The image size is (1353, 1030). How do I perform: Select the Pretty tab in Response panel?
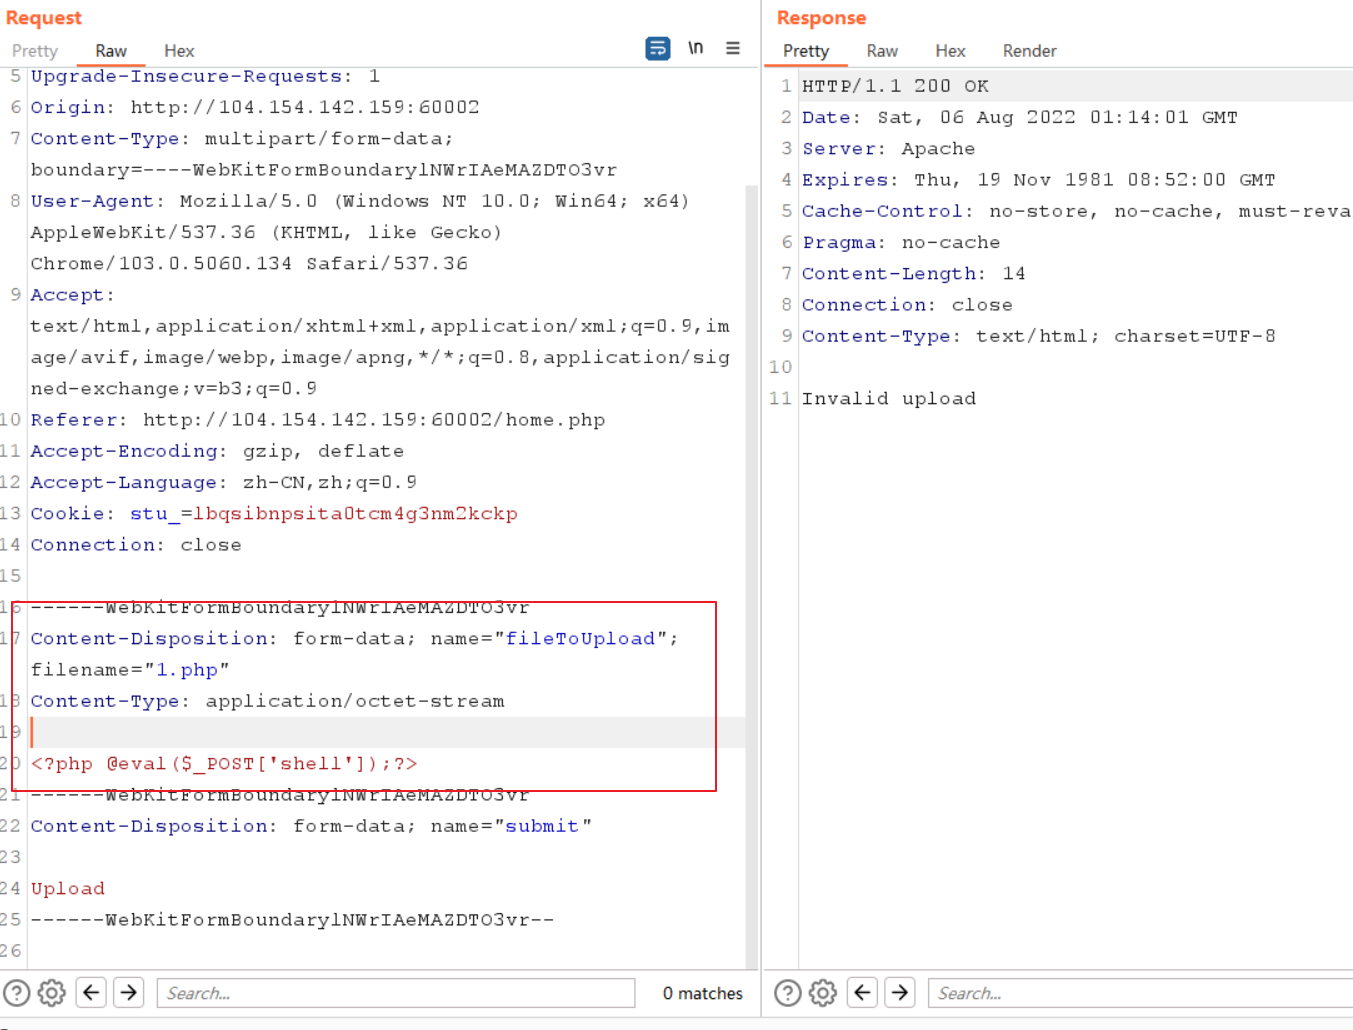point(806,51)
